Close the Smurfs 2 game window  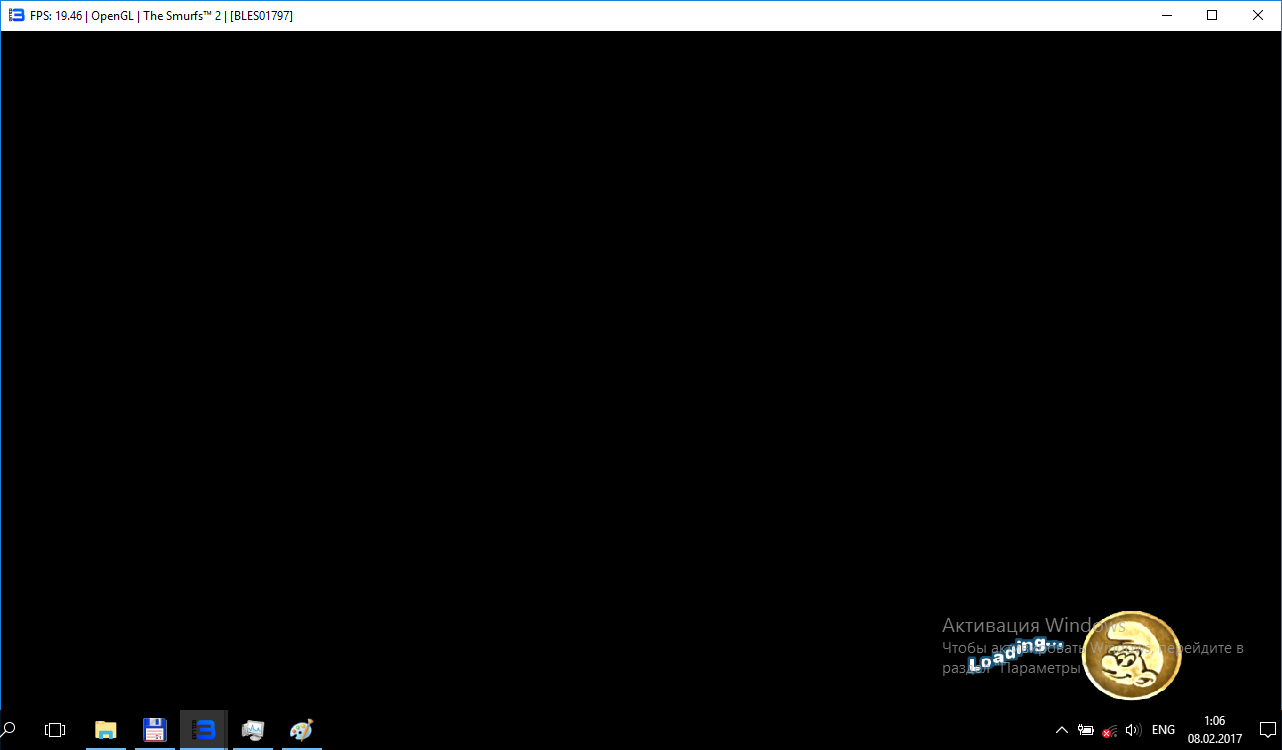(1258, 15)
